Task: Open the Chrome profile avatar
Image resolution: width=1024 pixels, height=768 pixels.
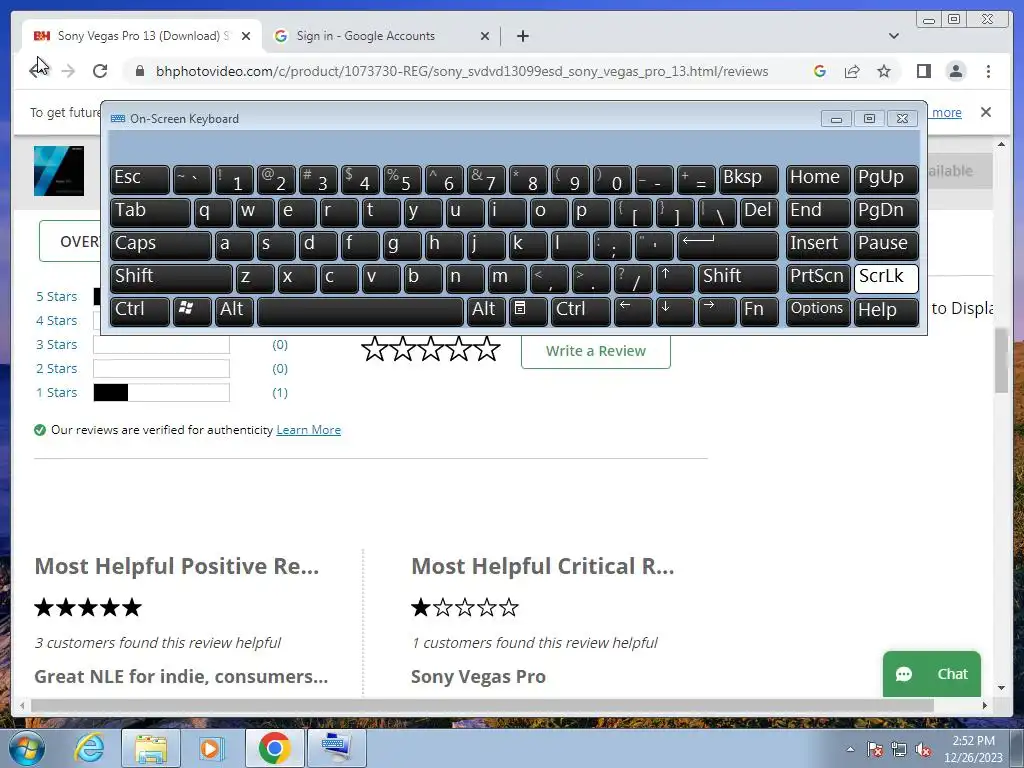Action: tap(956, 71)
